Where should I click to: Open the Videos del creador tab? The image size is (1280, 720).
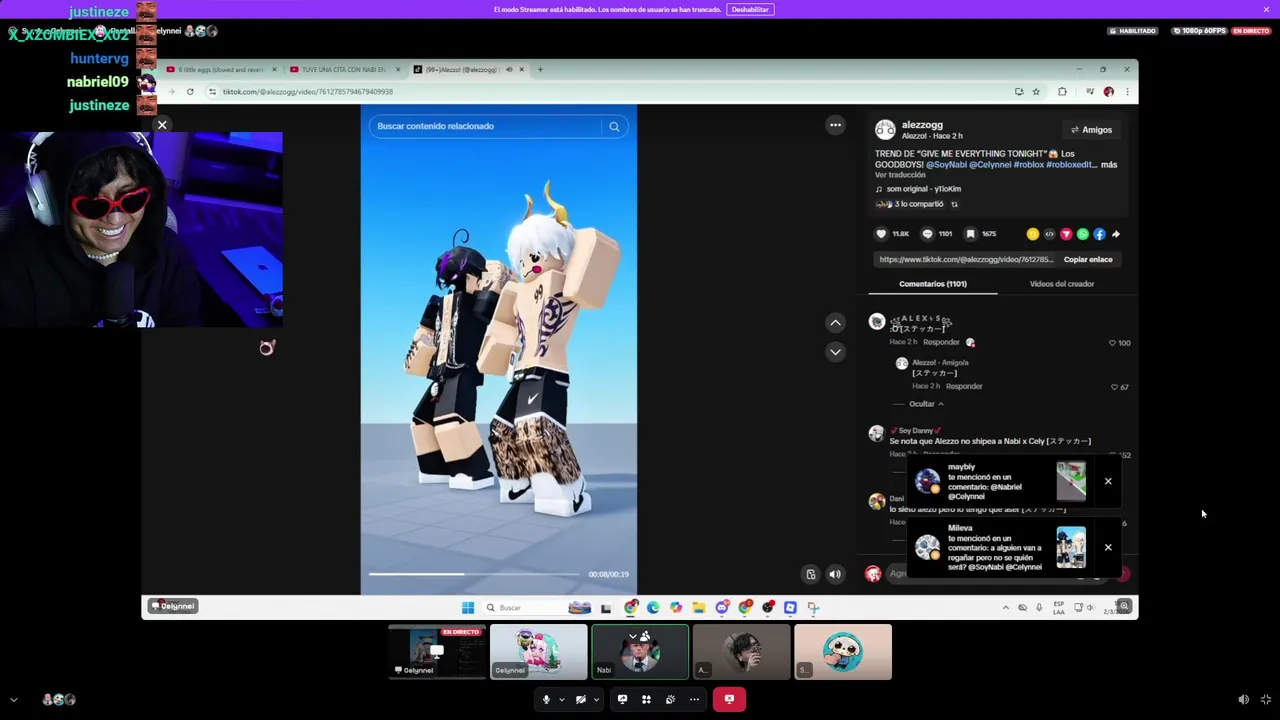pyautogui.click(x=1062, y=284)
